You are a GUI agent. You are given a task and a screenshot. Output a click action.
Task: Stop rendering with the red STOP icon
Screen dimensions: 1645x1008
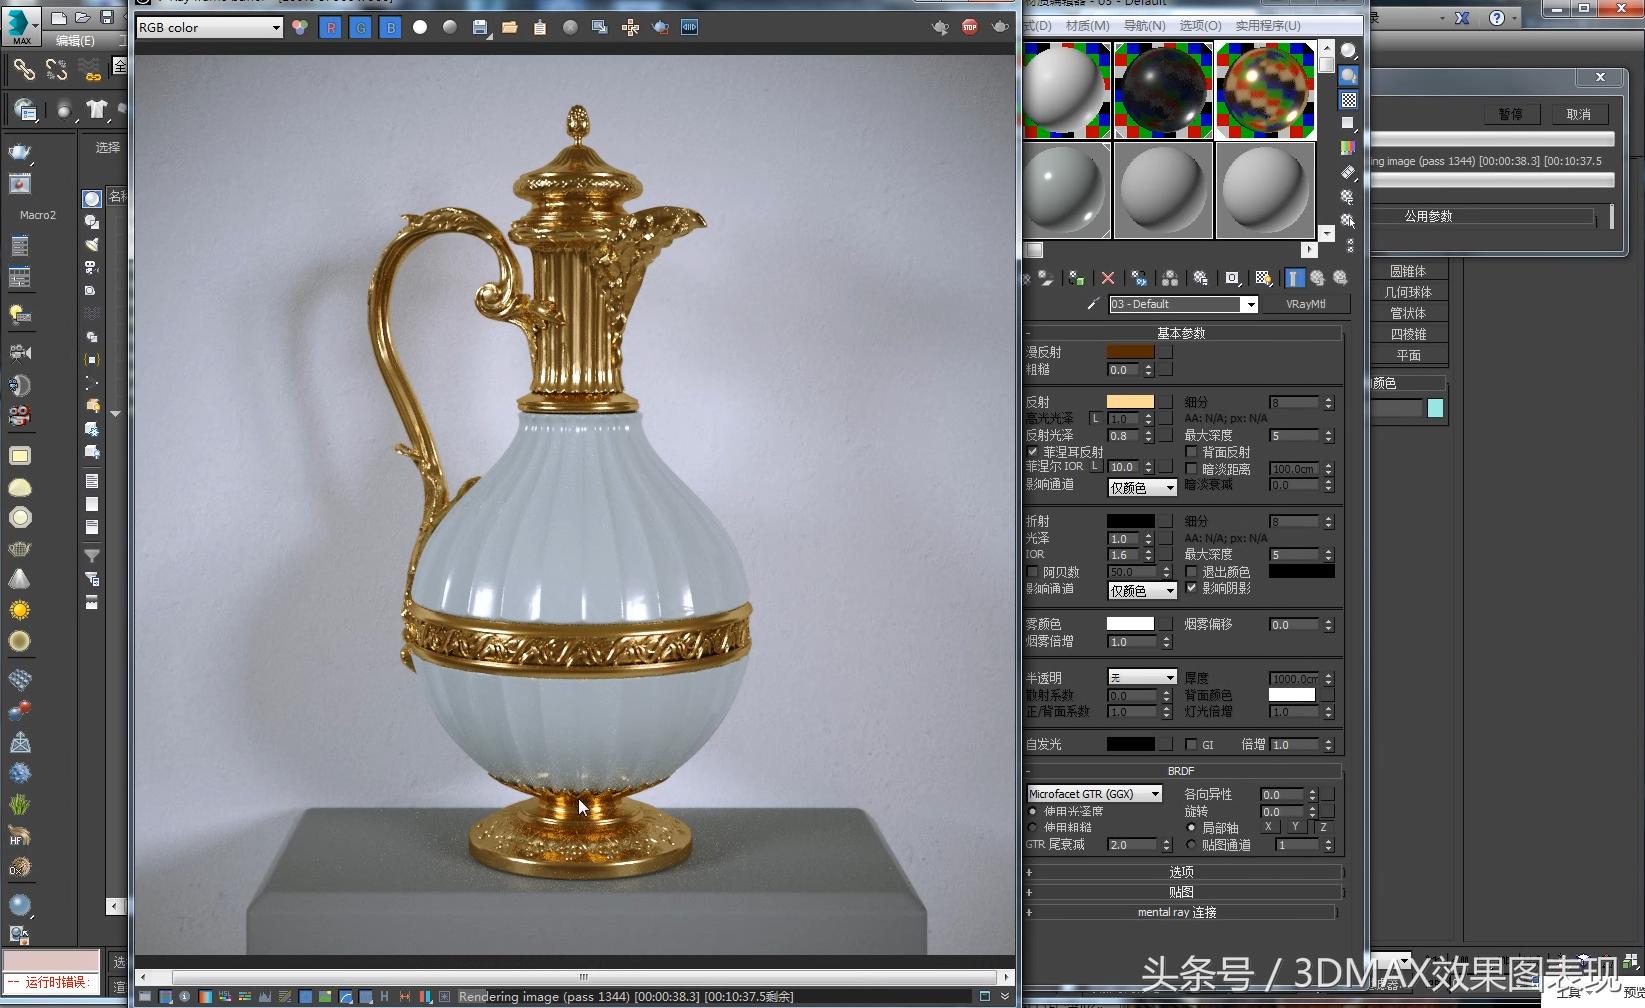pyautogui.click(x=969, y=27)
